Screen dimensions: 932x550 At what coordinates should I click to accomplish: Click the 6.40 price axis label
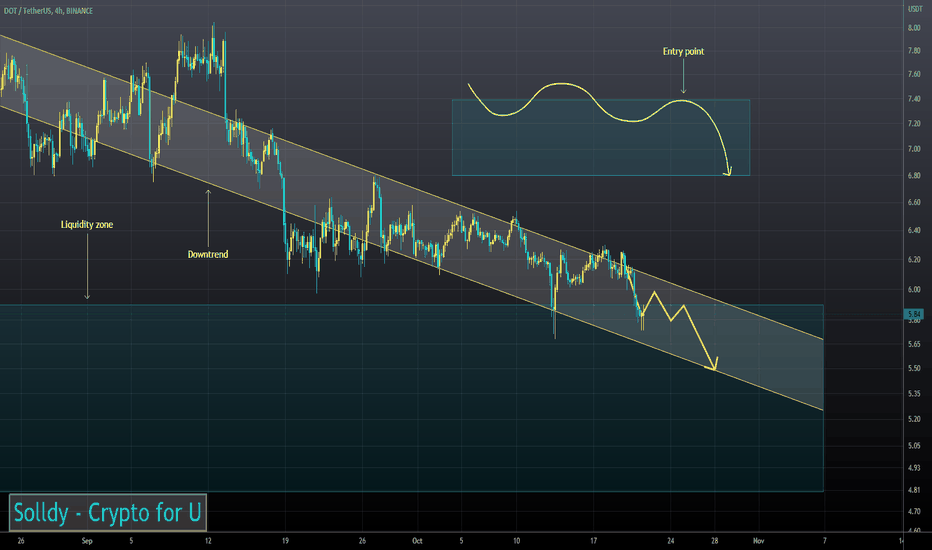point(914,231)
